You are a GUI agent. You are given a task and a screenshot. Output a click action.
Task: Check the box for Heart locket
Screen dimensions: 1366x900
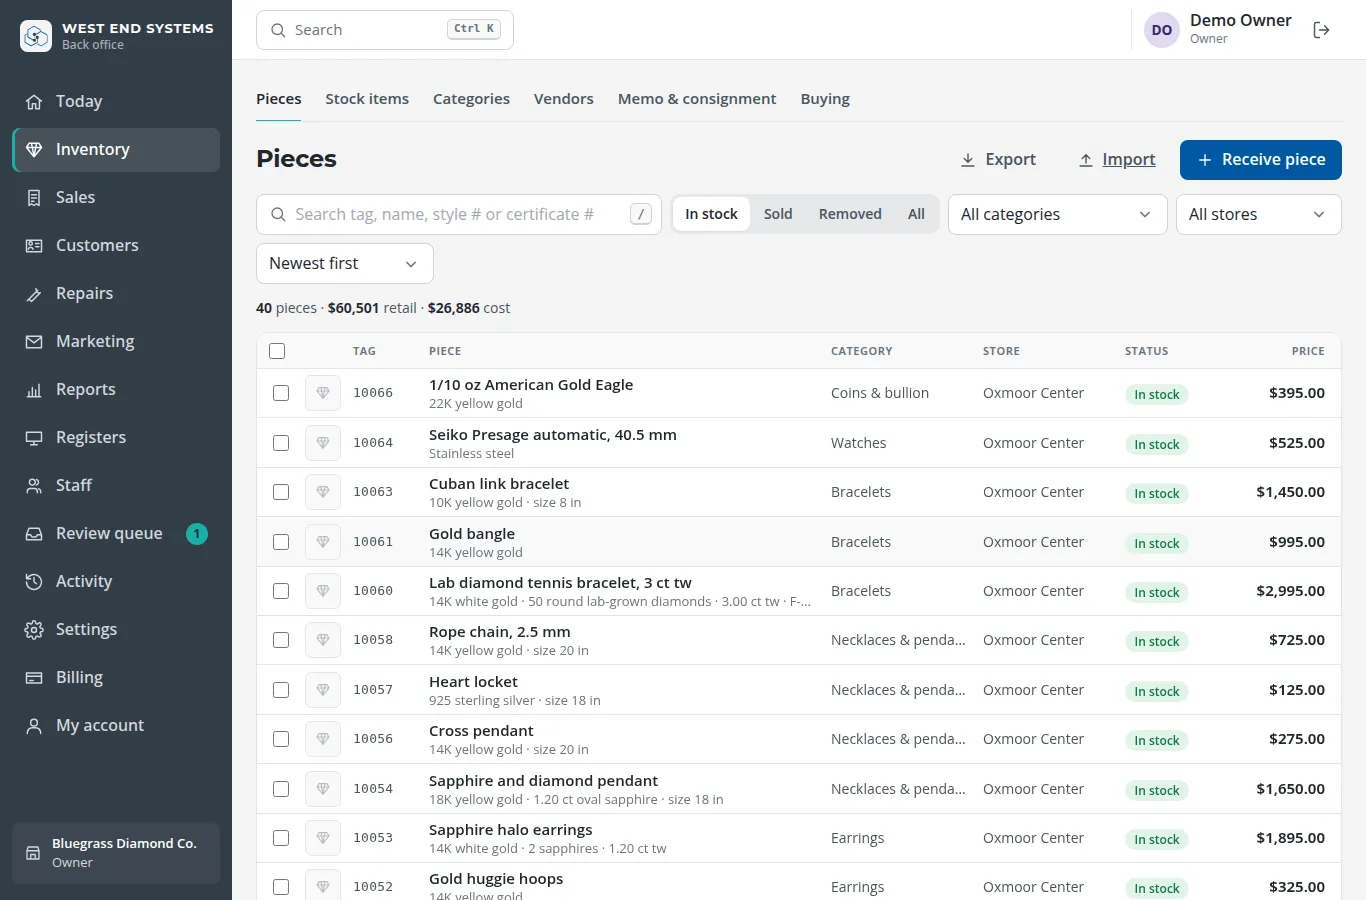click(x=281, y=690)
